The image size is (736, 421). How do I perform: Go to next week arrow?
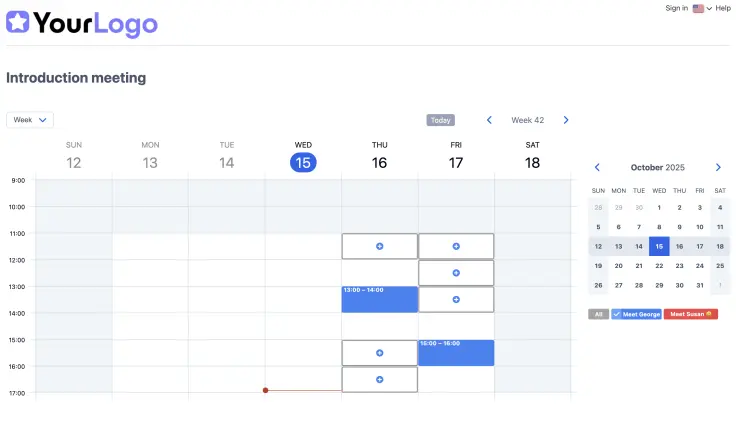tap(566, 120)
